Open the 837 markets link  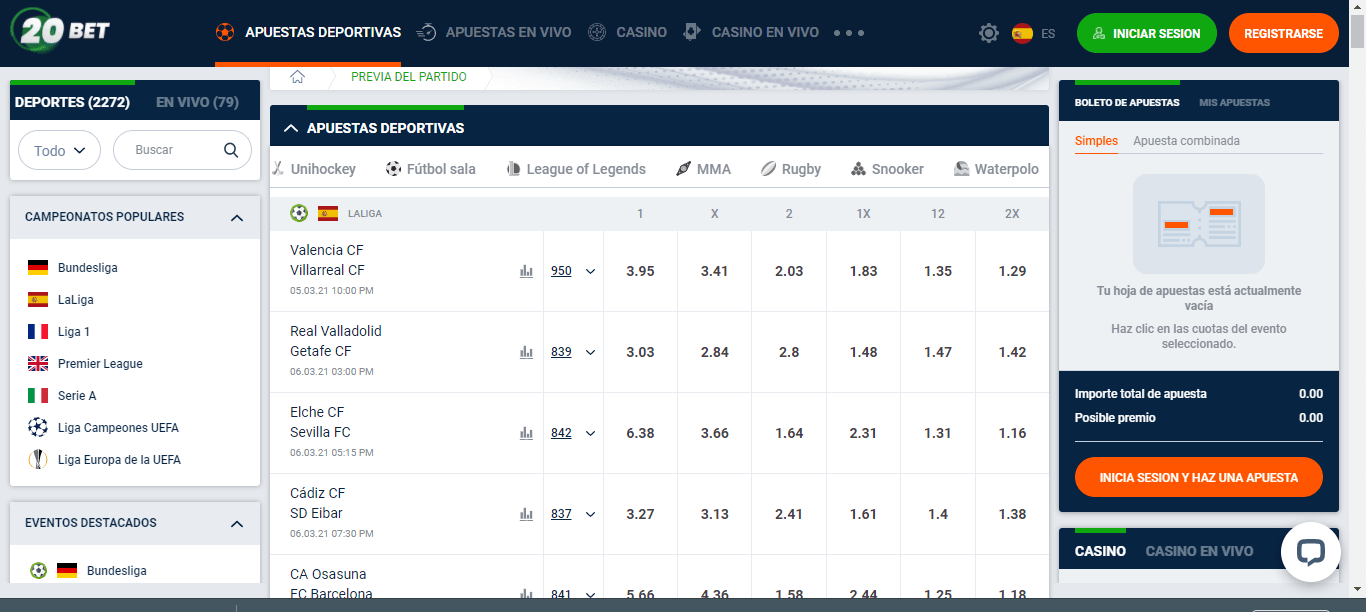coord(561,514)
